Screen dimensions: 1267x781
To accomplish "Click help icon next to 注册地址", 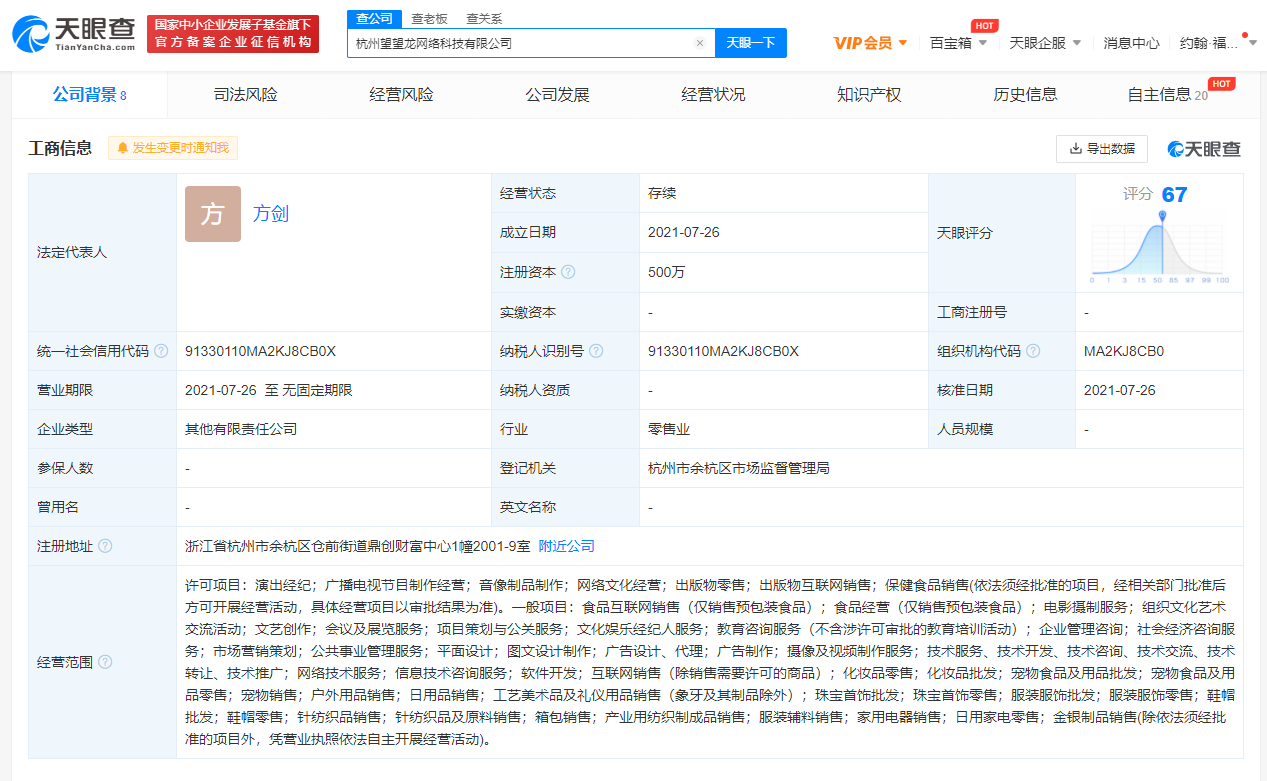I will (x=105, y=546).
